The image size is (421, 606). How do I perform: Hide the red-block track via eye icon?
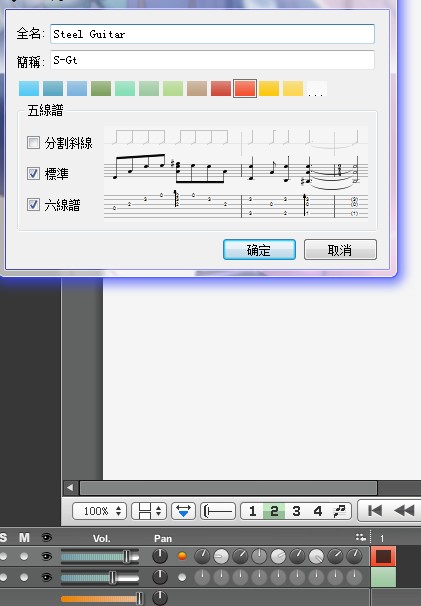coord(47,557)
